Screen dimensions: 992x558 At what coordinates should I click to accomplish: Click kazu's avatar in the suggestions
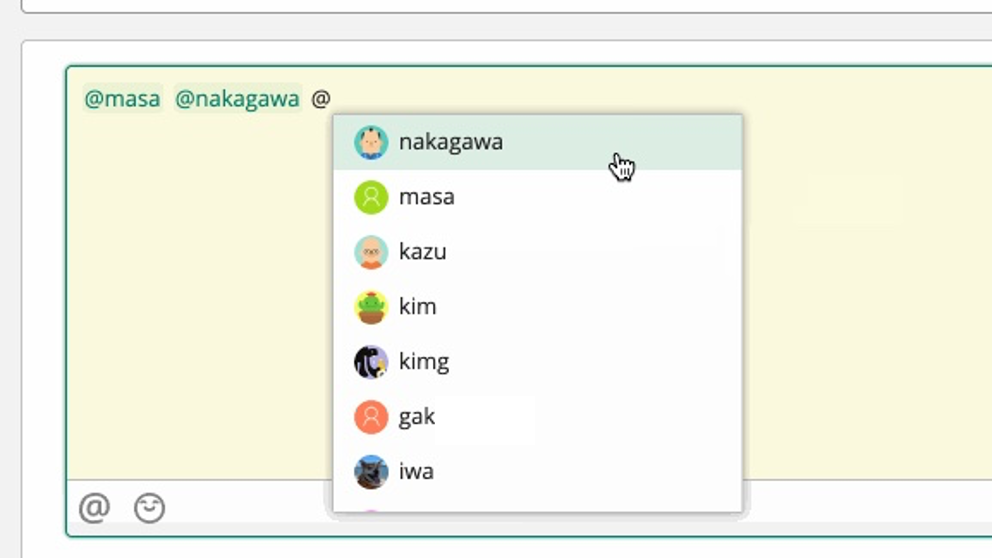[371, 252]
